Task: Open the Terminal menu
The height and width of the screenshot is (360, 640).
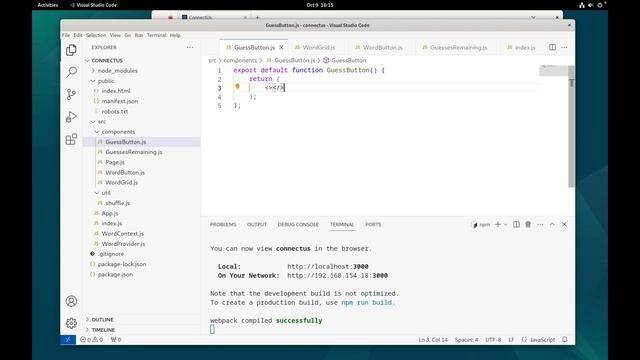Action: point(156,36)
